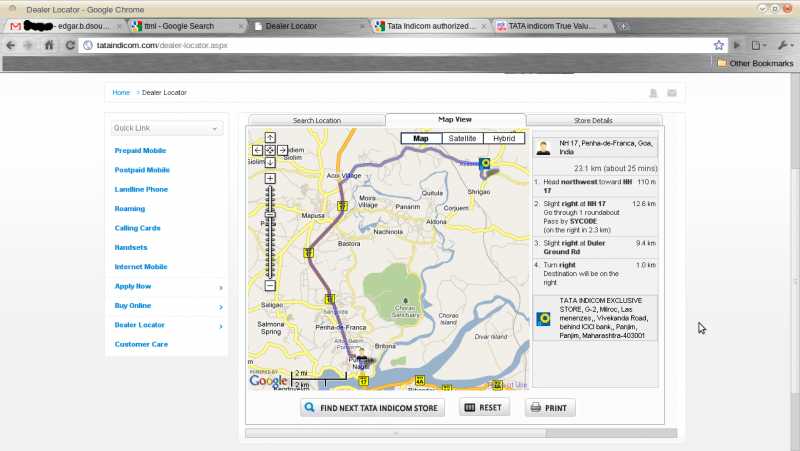Open the Customer Care link

pyautogui.click(x=141, y=344)
